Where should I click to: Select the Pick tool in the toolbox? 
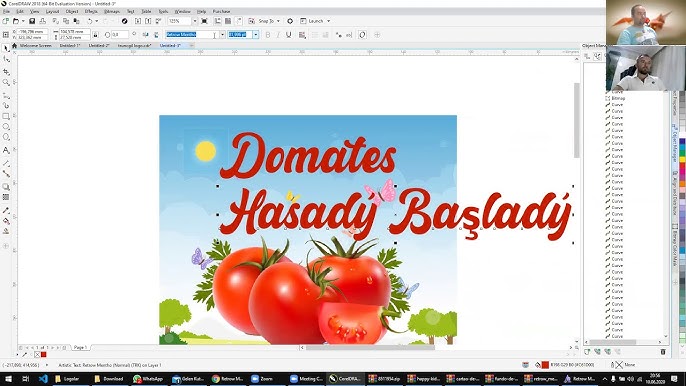point(6,48)
